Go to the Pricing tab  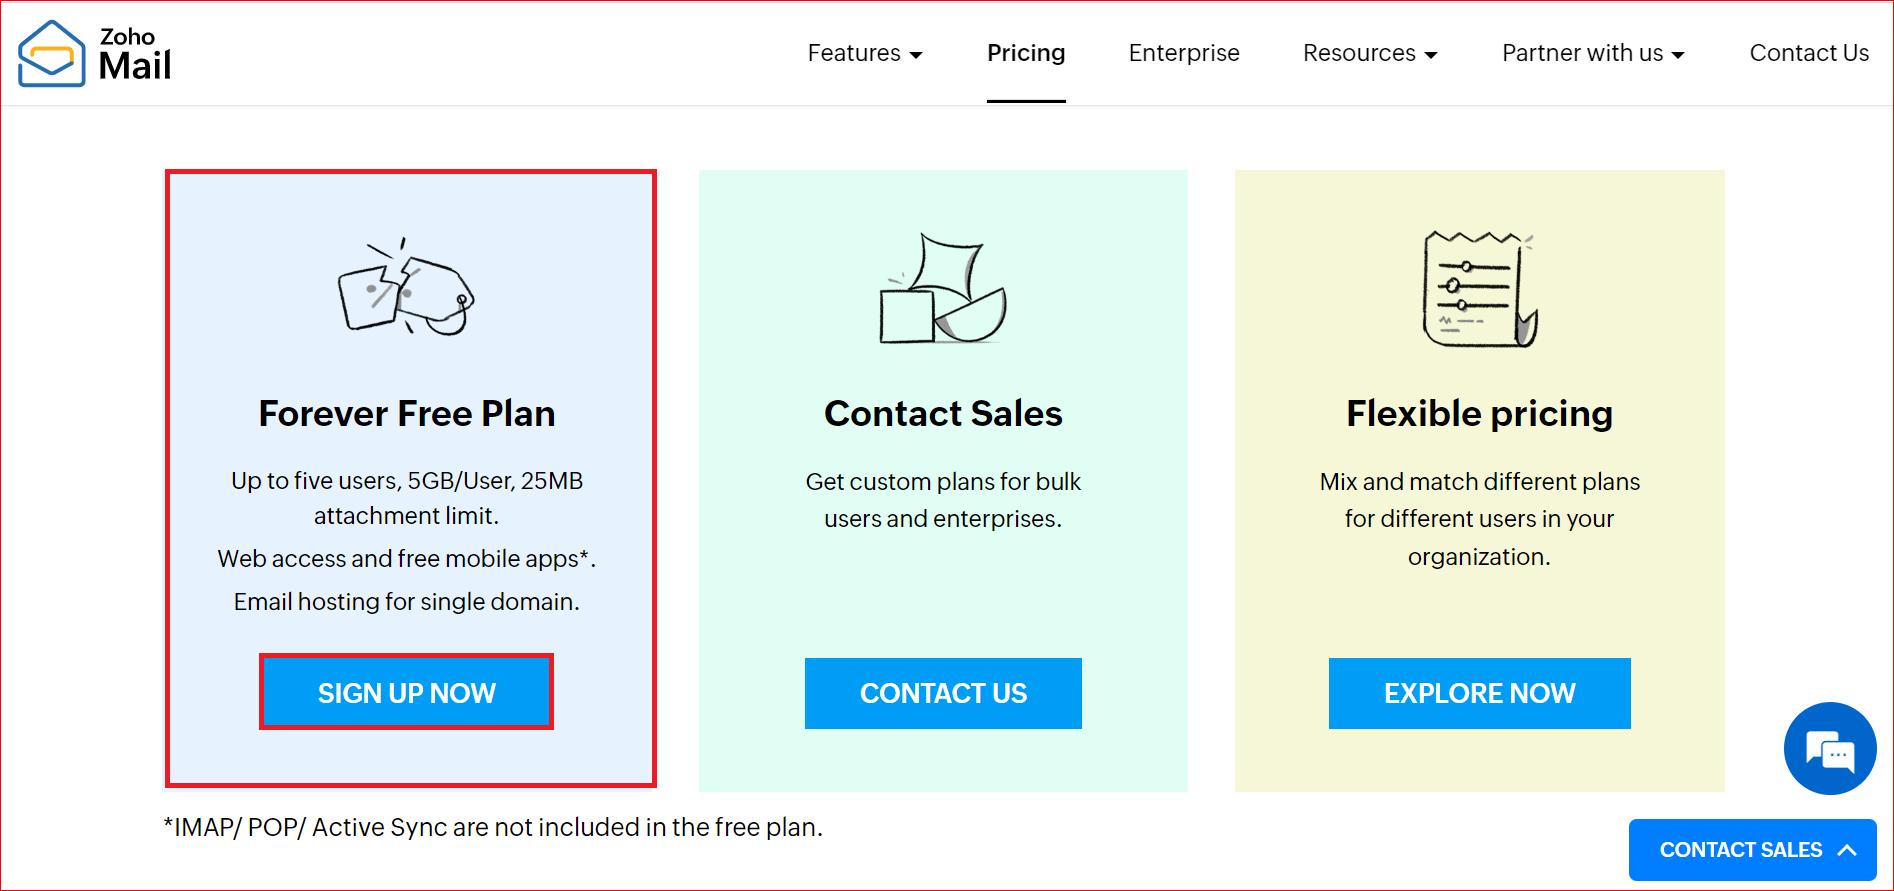click(1026, 53)
